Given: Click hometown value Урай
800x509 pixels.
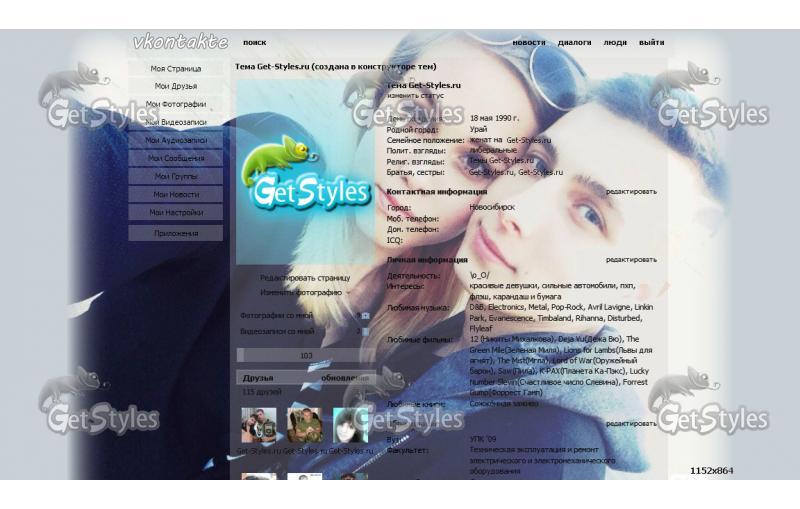Looking at the screenshot, I should click(478, 130).
